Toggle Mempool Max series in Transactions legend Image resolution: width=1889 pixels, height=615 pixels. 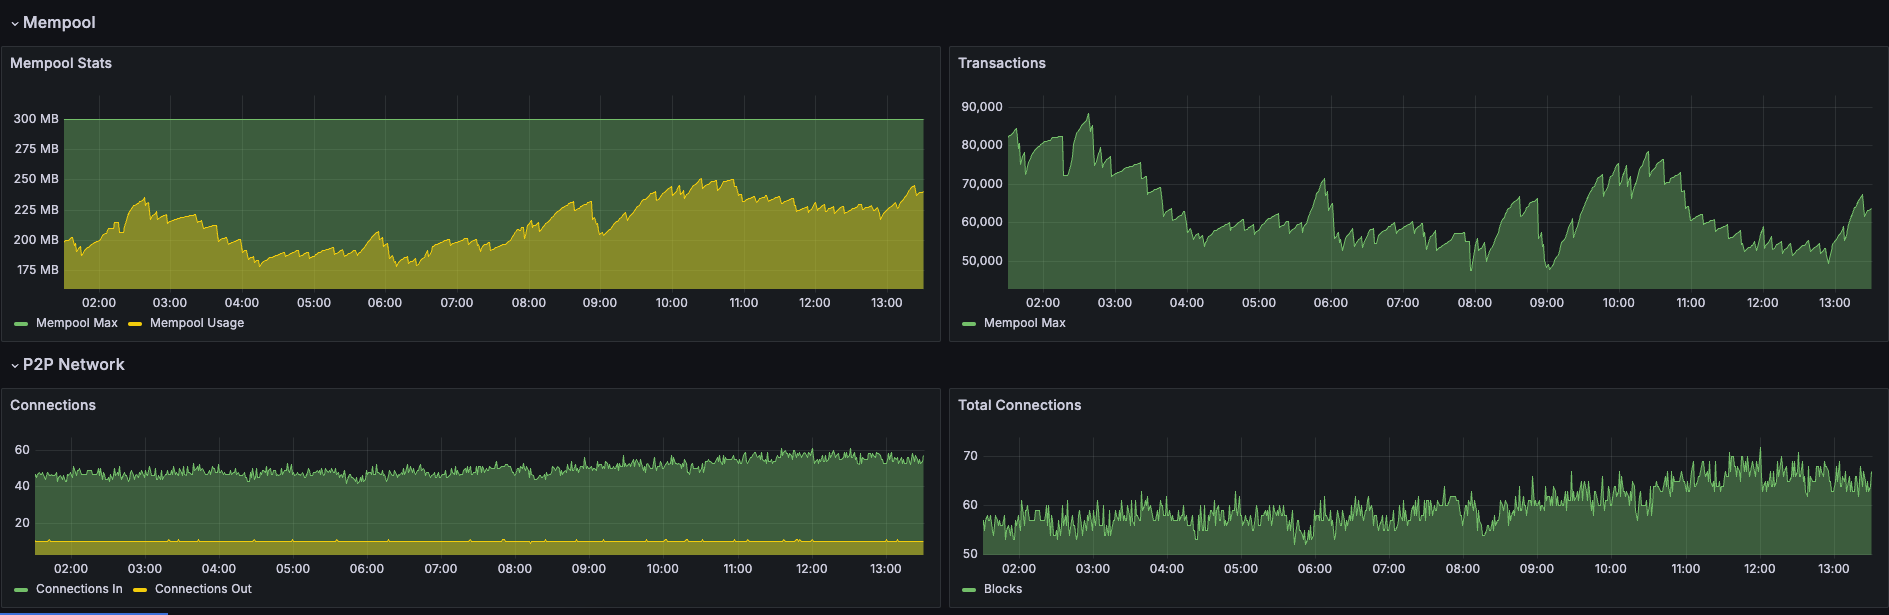click(1024, 323)
